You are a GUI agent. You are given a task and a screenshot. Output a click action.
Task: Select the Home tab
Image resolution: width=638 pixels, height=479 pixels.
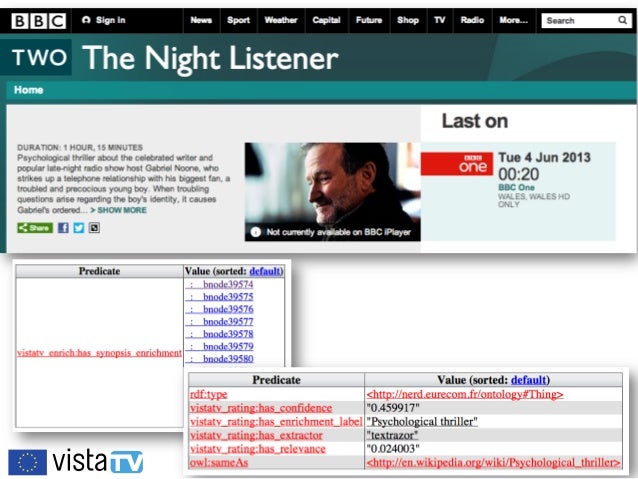point(28,90)
